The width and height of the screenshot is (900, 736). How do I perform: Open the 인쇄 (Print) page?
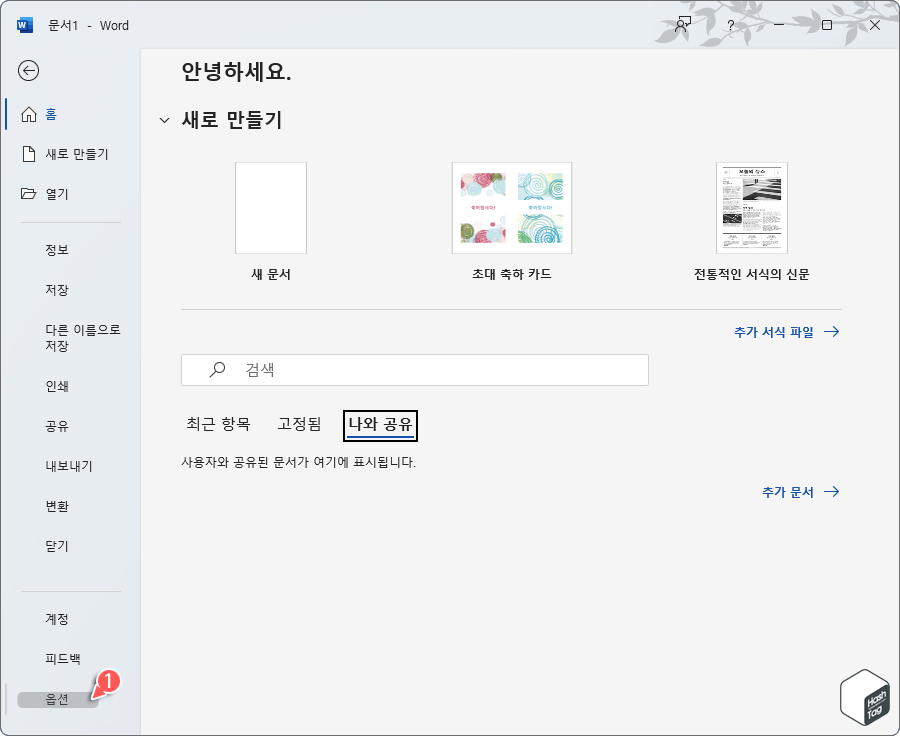click(56, 386)
